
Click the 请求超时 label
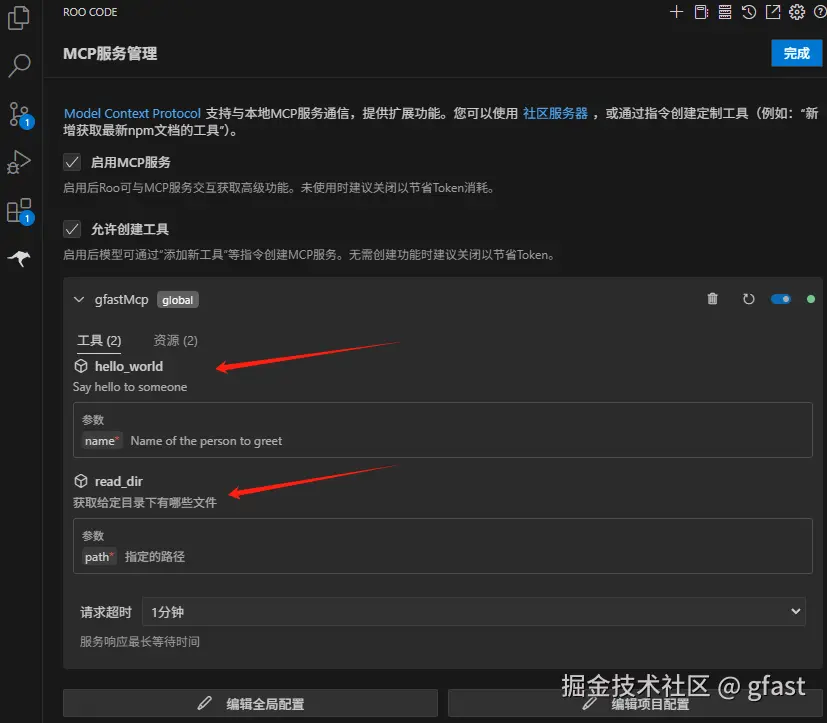[x=105, y=612]
